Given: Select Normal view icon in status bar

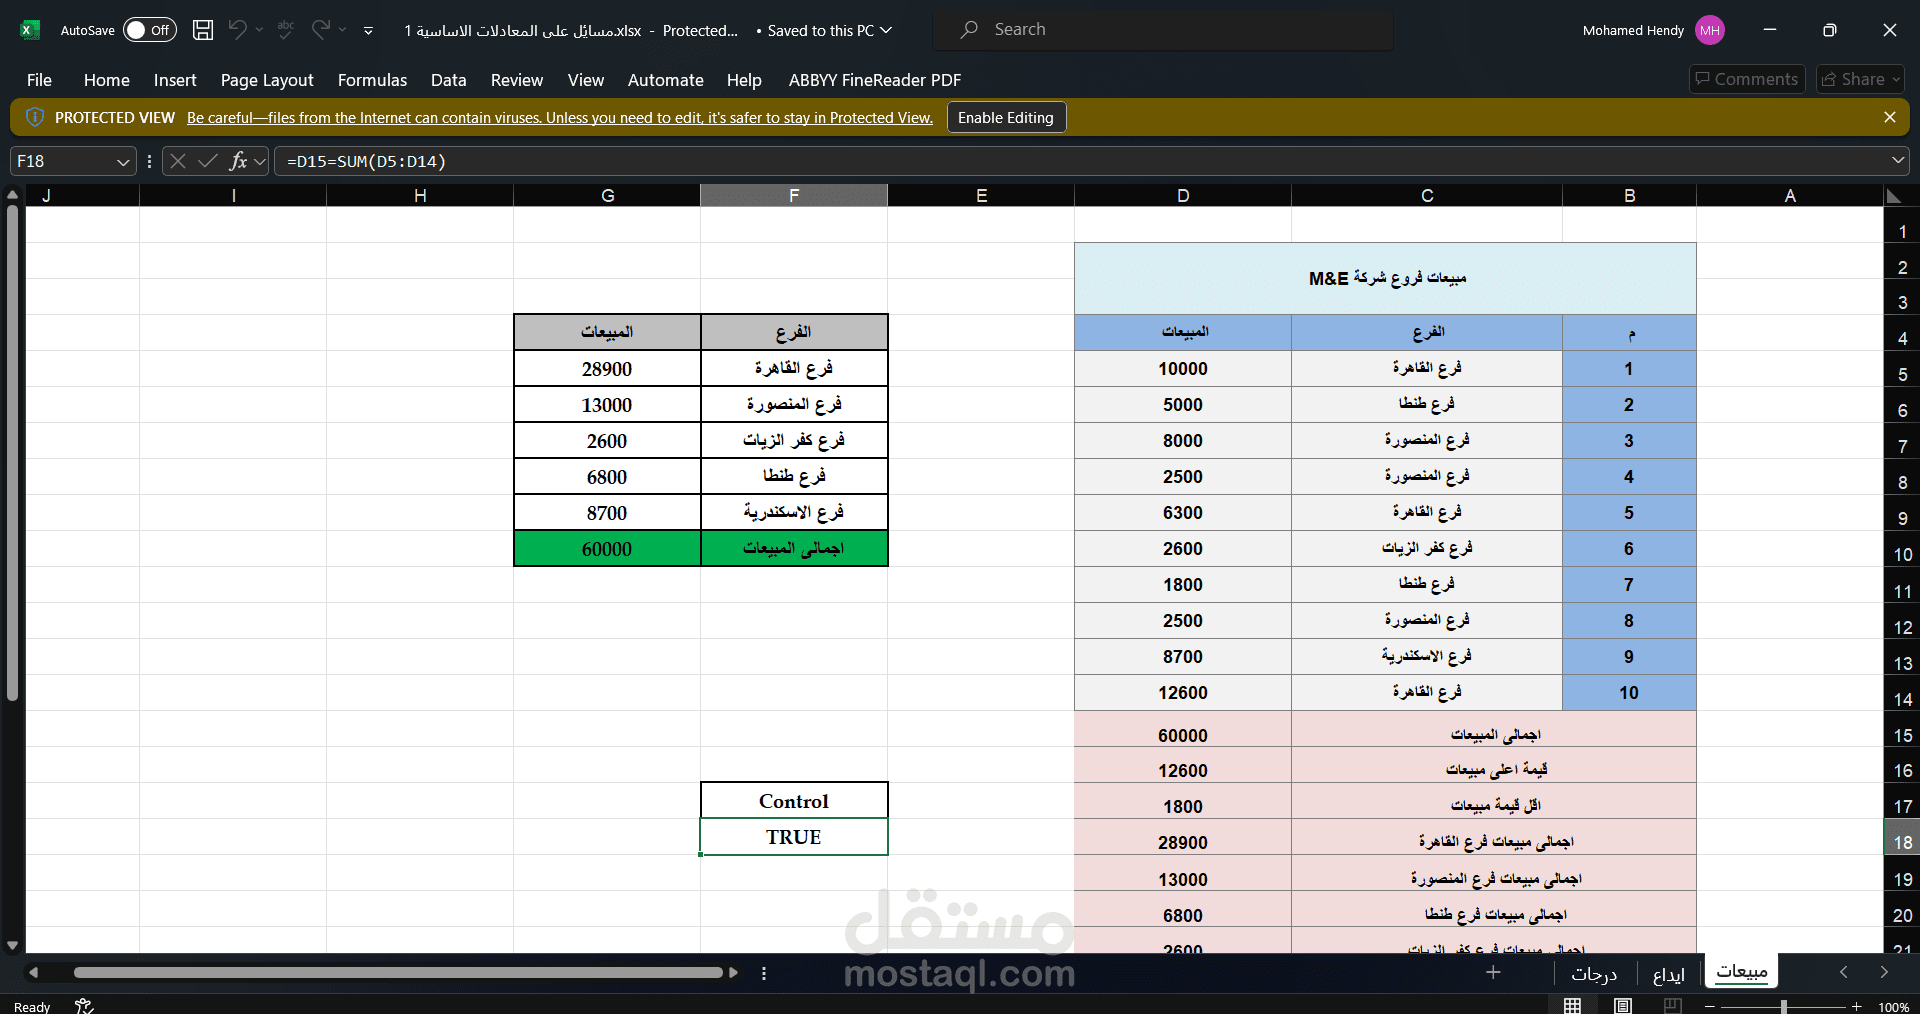Looking at the screenshot, I should [1572, 1006].
